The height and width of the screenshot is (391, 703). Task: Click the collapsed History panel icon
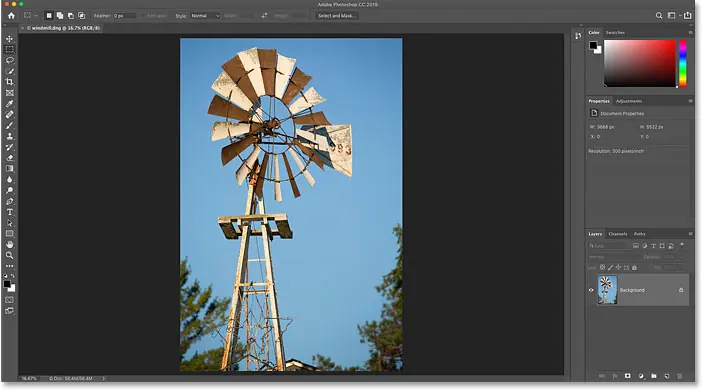click(x=578, y=35)
